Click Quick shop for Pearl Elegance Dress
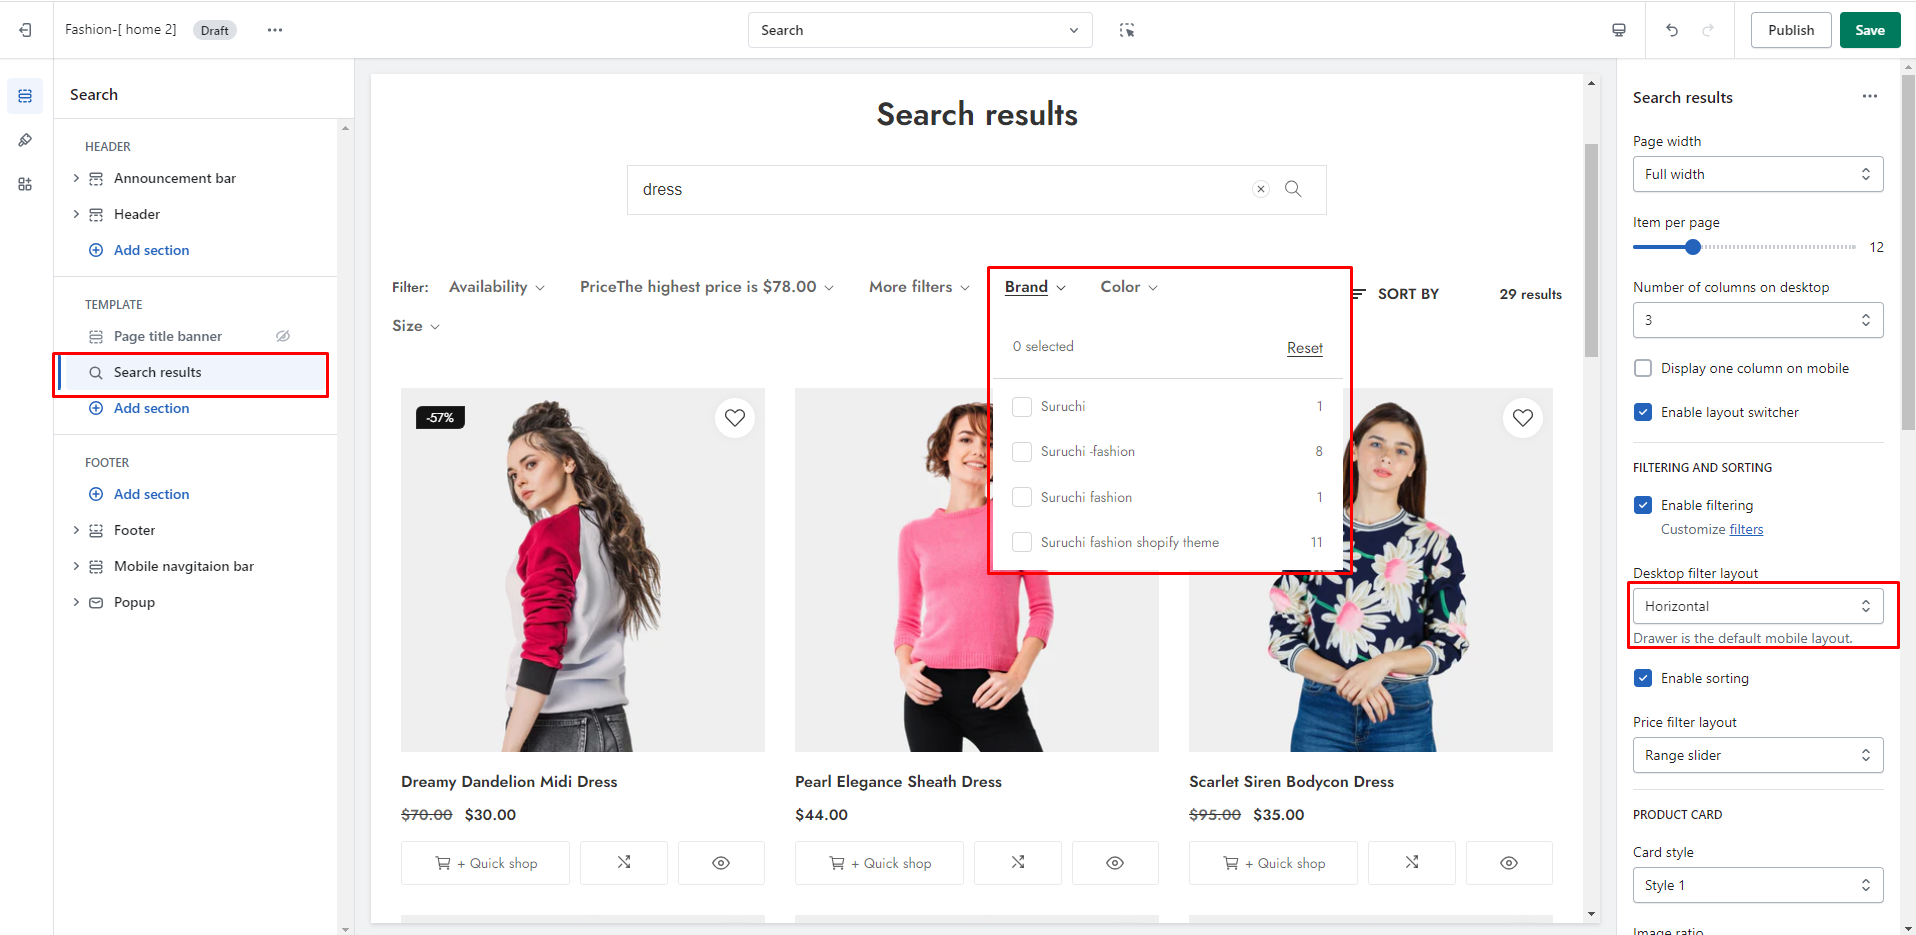This screenshot has height=935, width=1916. (880, 862)
